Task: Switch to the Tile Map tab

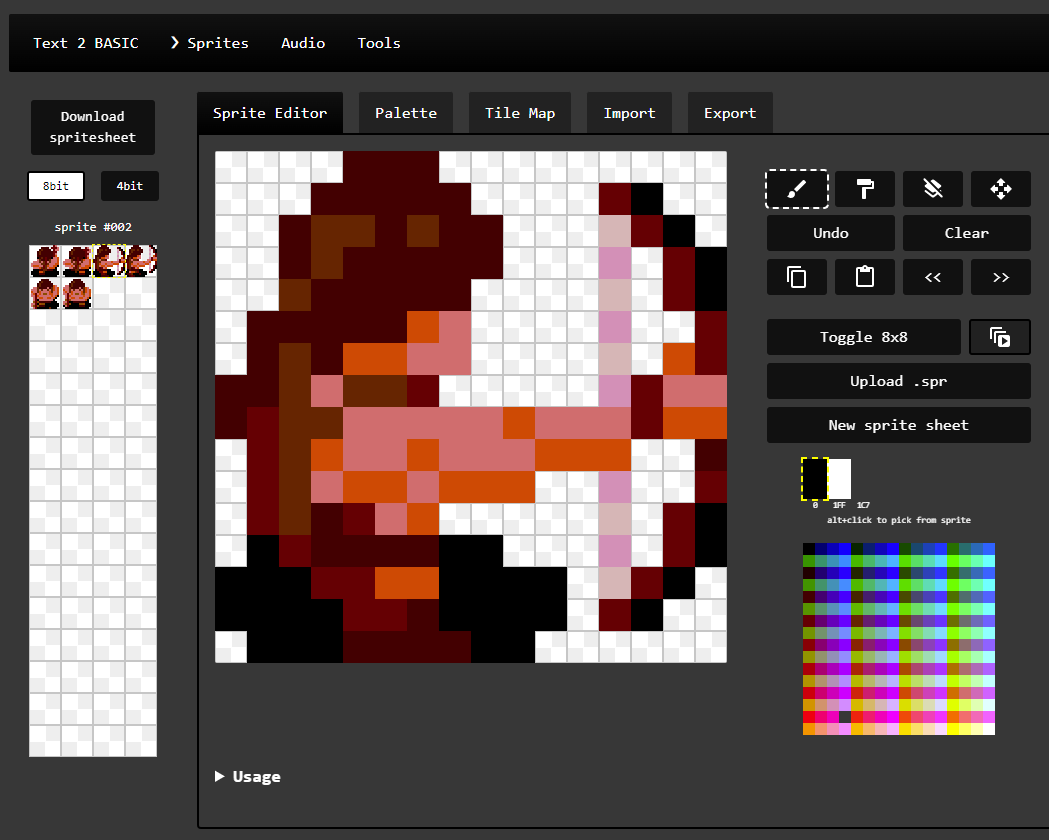Action: pyautogui.click(x=519, y=113)
